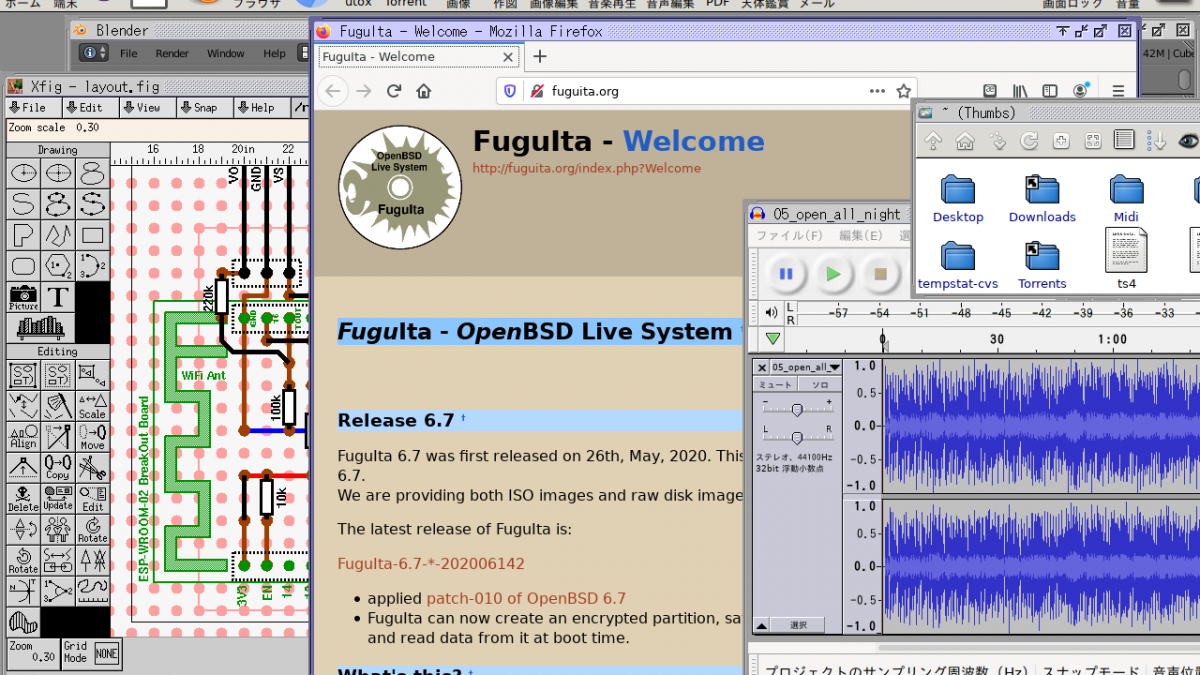Image resolution: width=1200 pixels, height=675 pixels.
Task: Adjust the Audacity track pan slider
Action: click(797, 437)
